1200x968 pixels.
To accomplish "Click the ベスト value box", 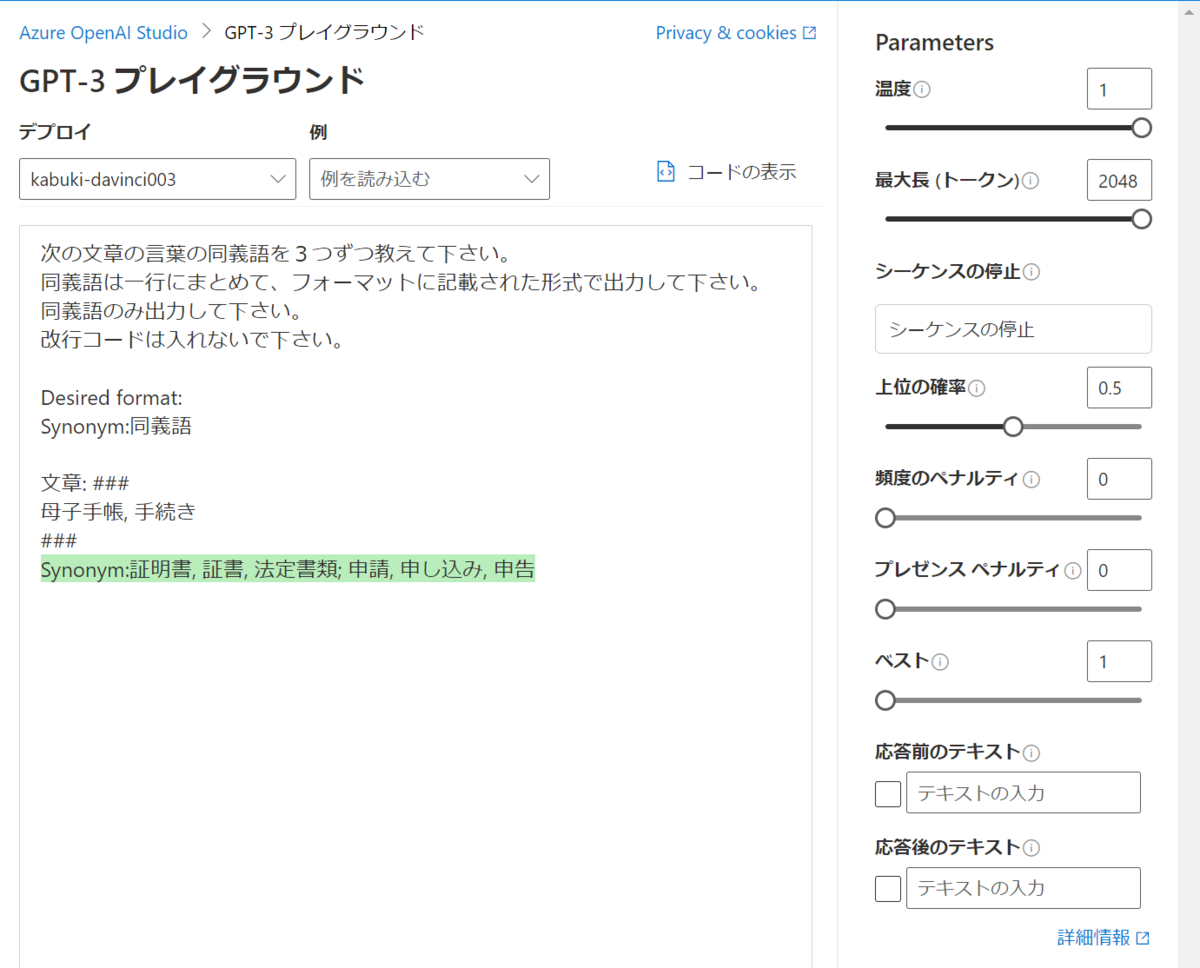I will pyautogui.click(x=1119, y=661).
